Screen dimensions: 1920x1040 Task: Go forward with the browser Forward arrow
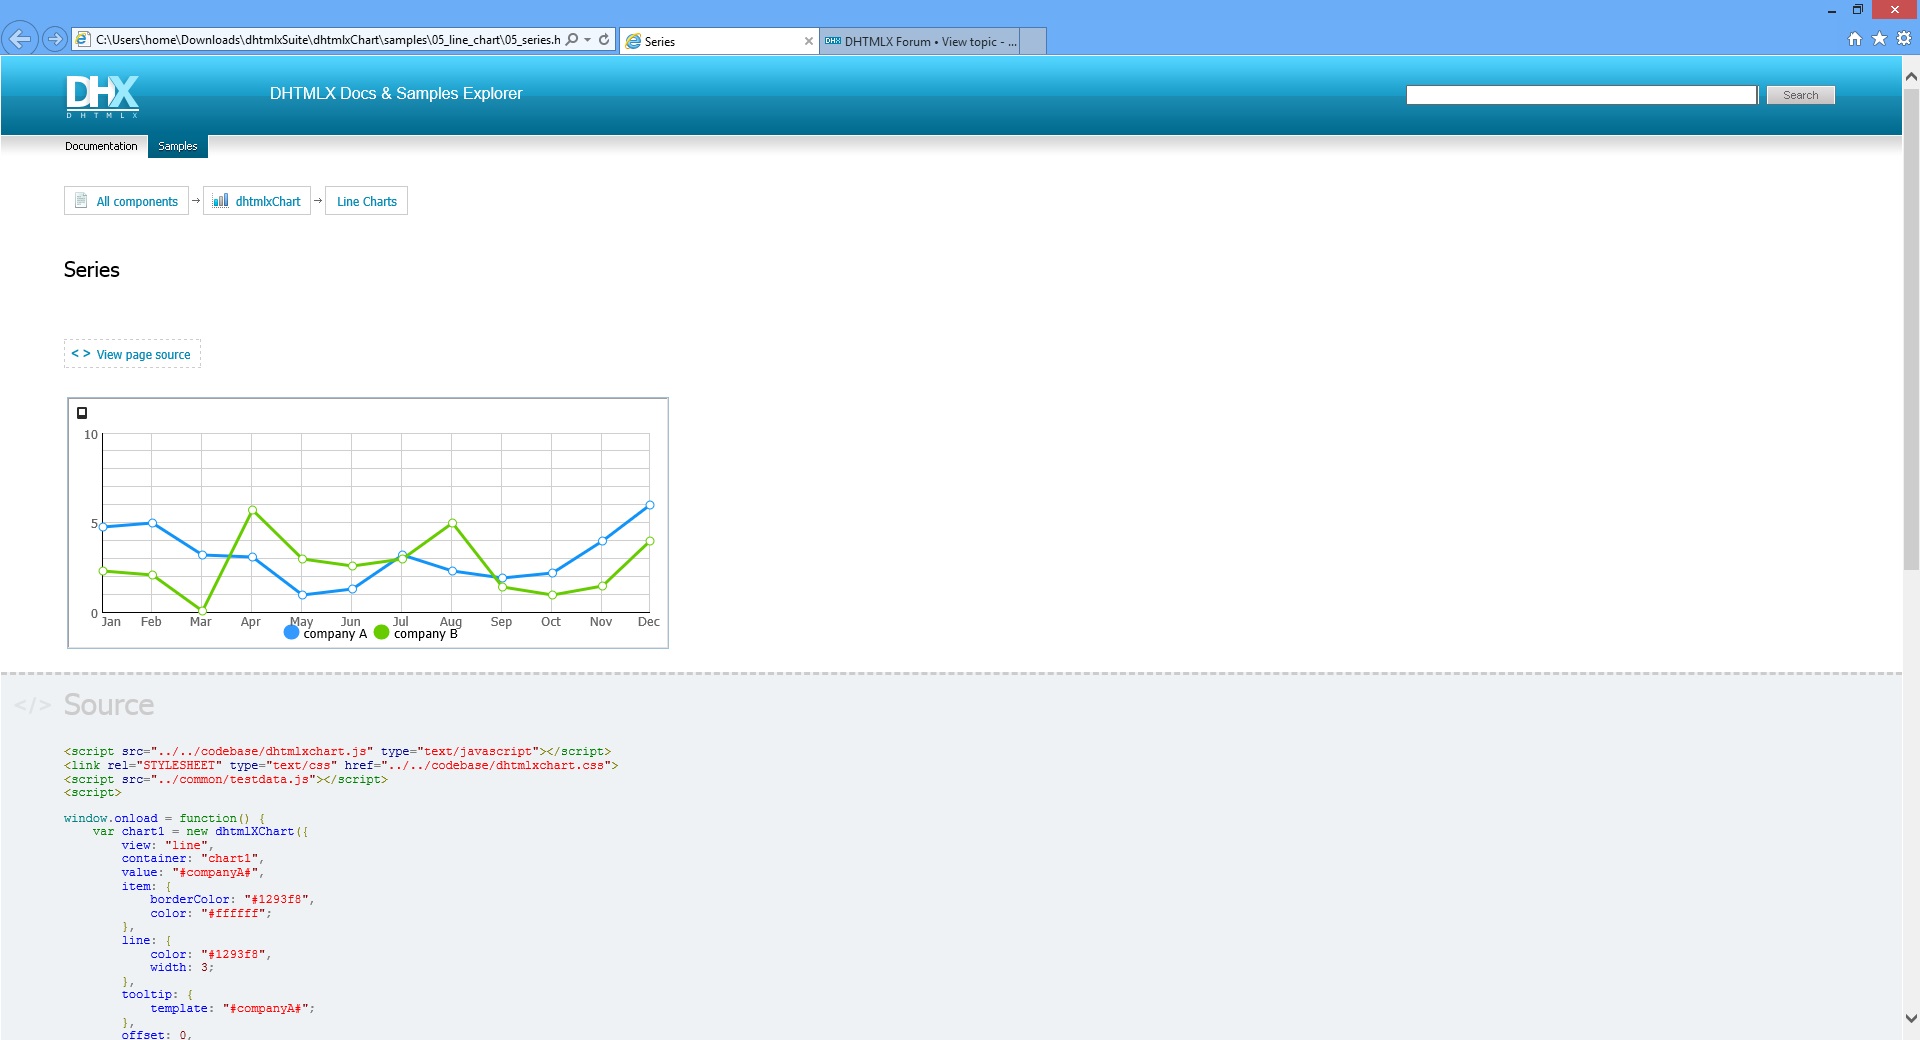(55, 39)
